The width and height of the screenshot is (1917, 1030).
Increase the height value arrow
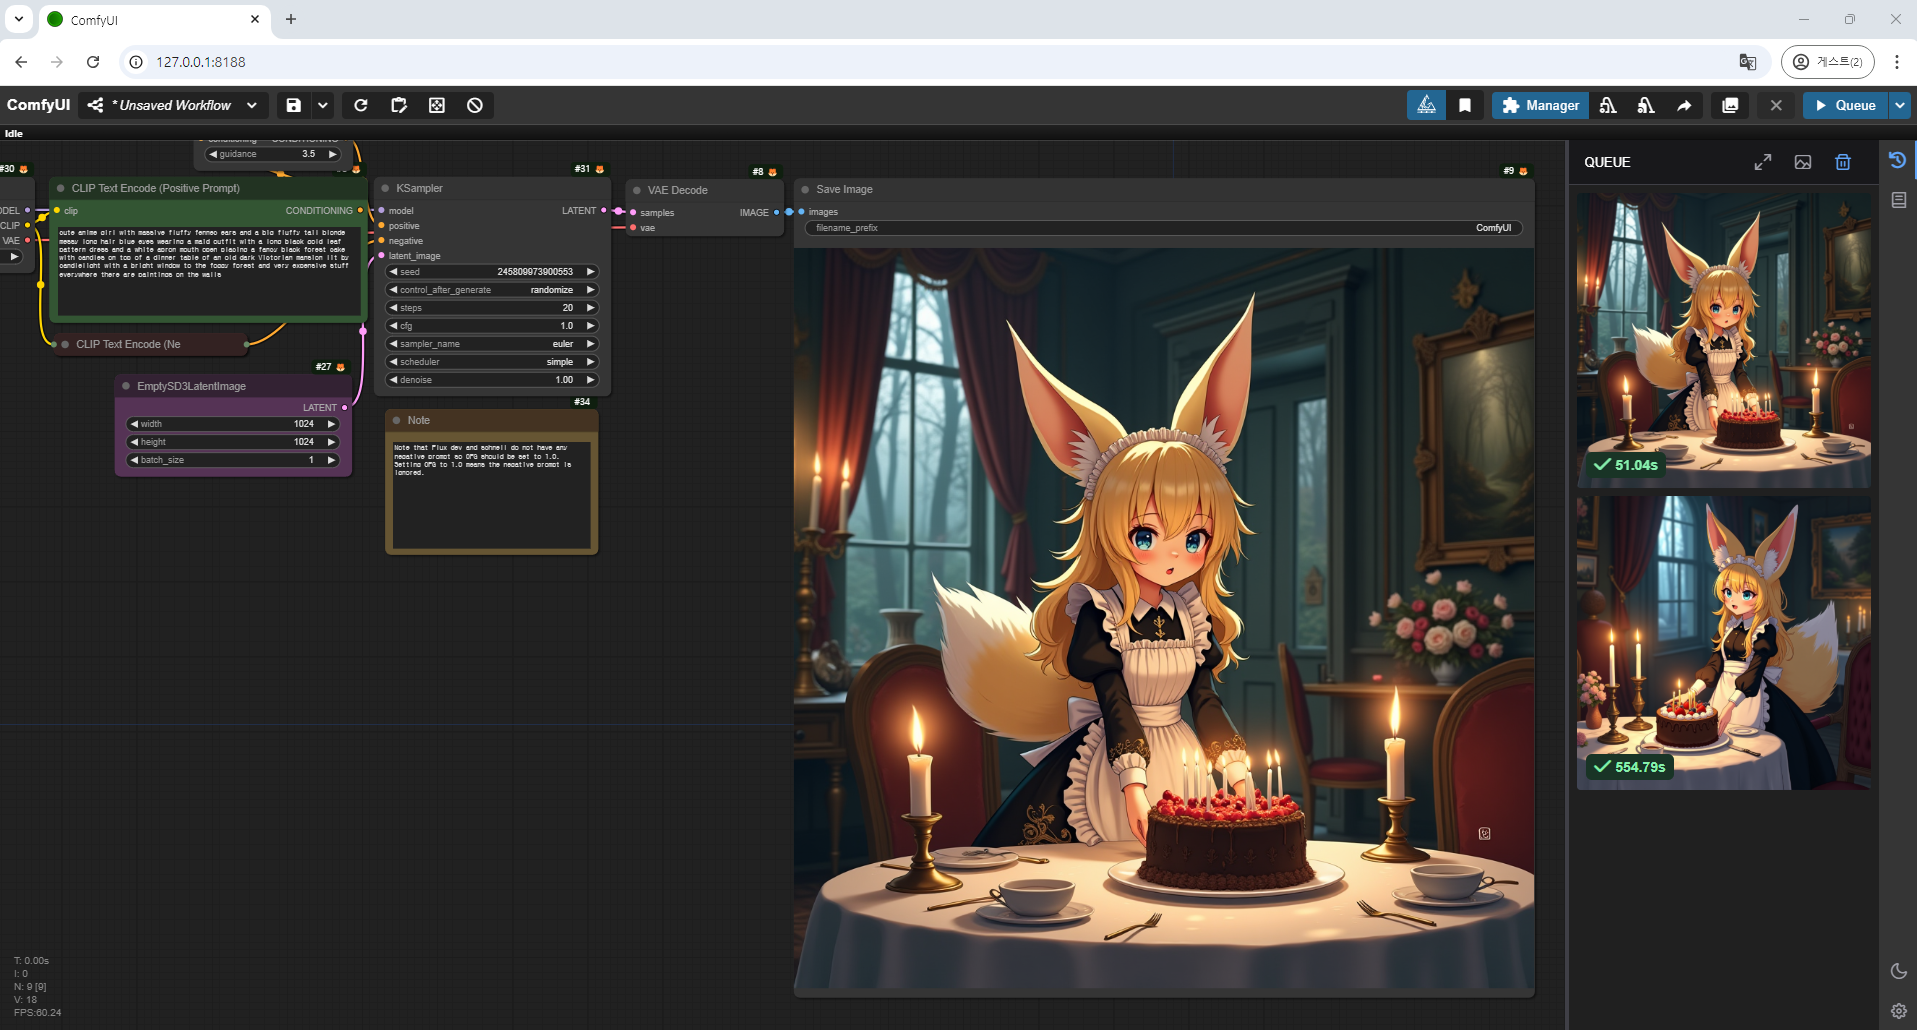click(331, 442)
